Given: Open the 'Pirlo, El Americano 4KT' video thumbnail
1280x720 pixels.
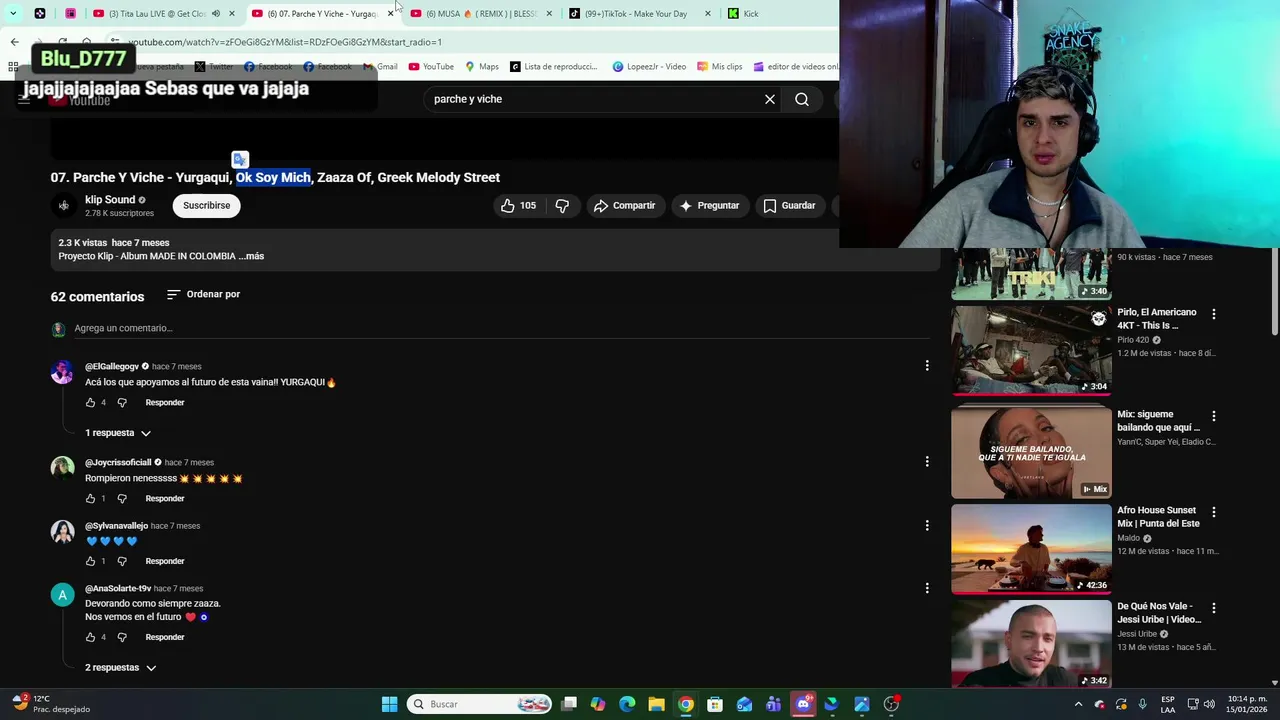Looking at the screenshot, I should [x=1031, y=350].
